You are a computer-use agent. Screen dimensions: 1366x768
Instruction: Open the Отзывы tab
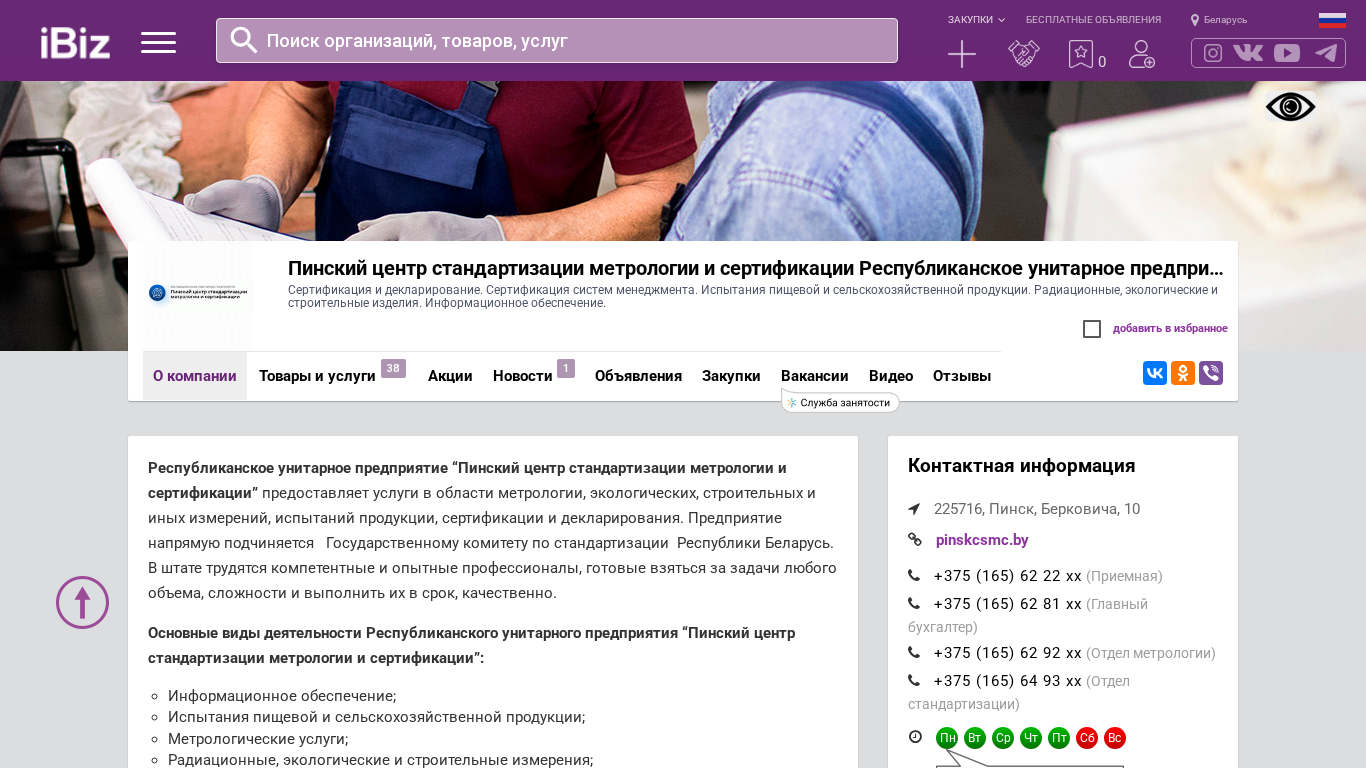point(962,376)
